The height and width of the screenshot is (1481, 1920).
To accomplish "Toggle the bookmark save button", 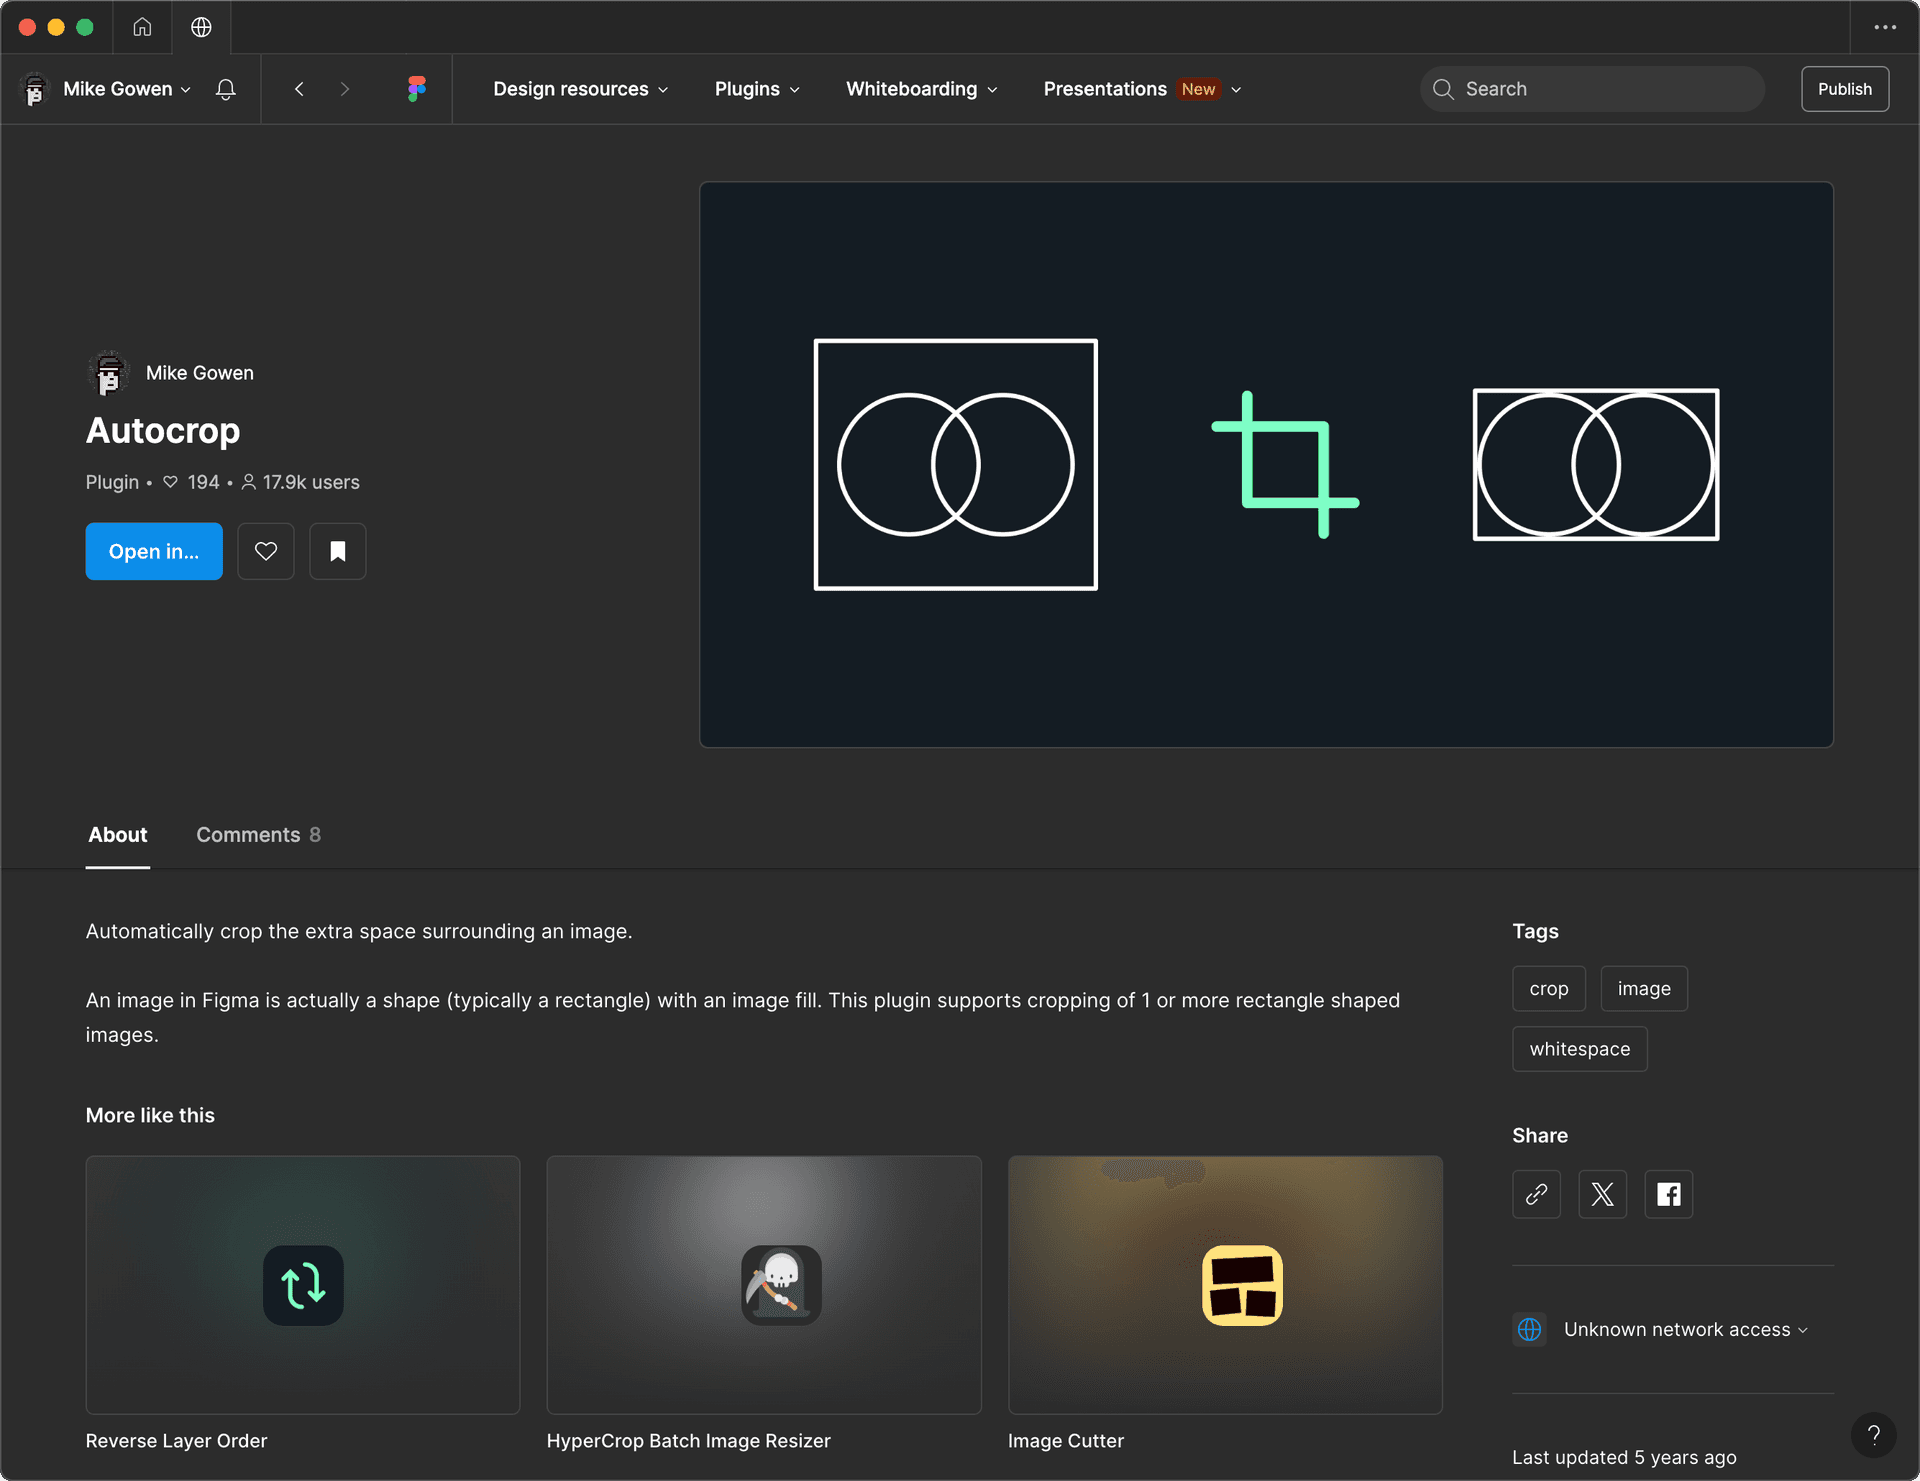I will coord(338,551).
